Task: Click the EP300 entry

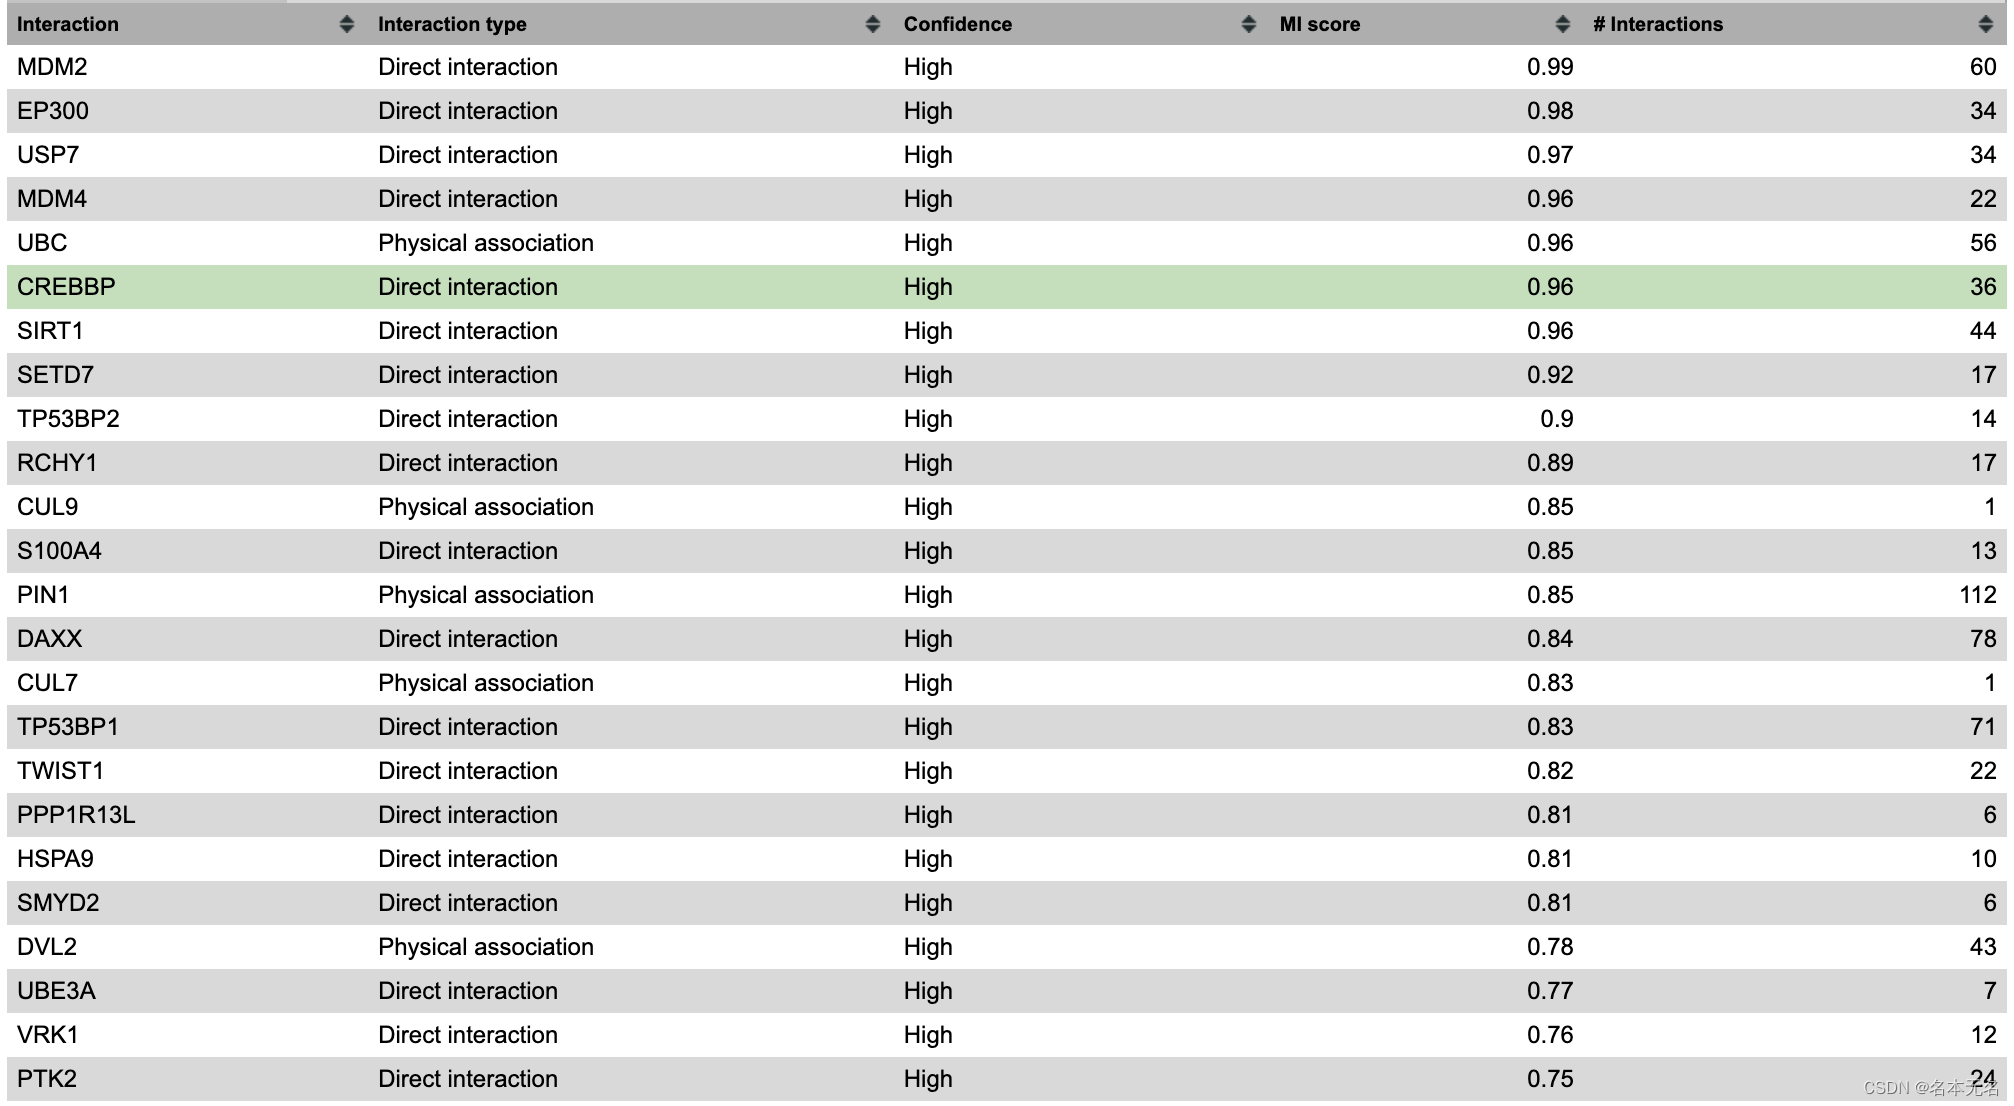Action: (53, 111)
